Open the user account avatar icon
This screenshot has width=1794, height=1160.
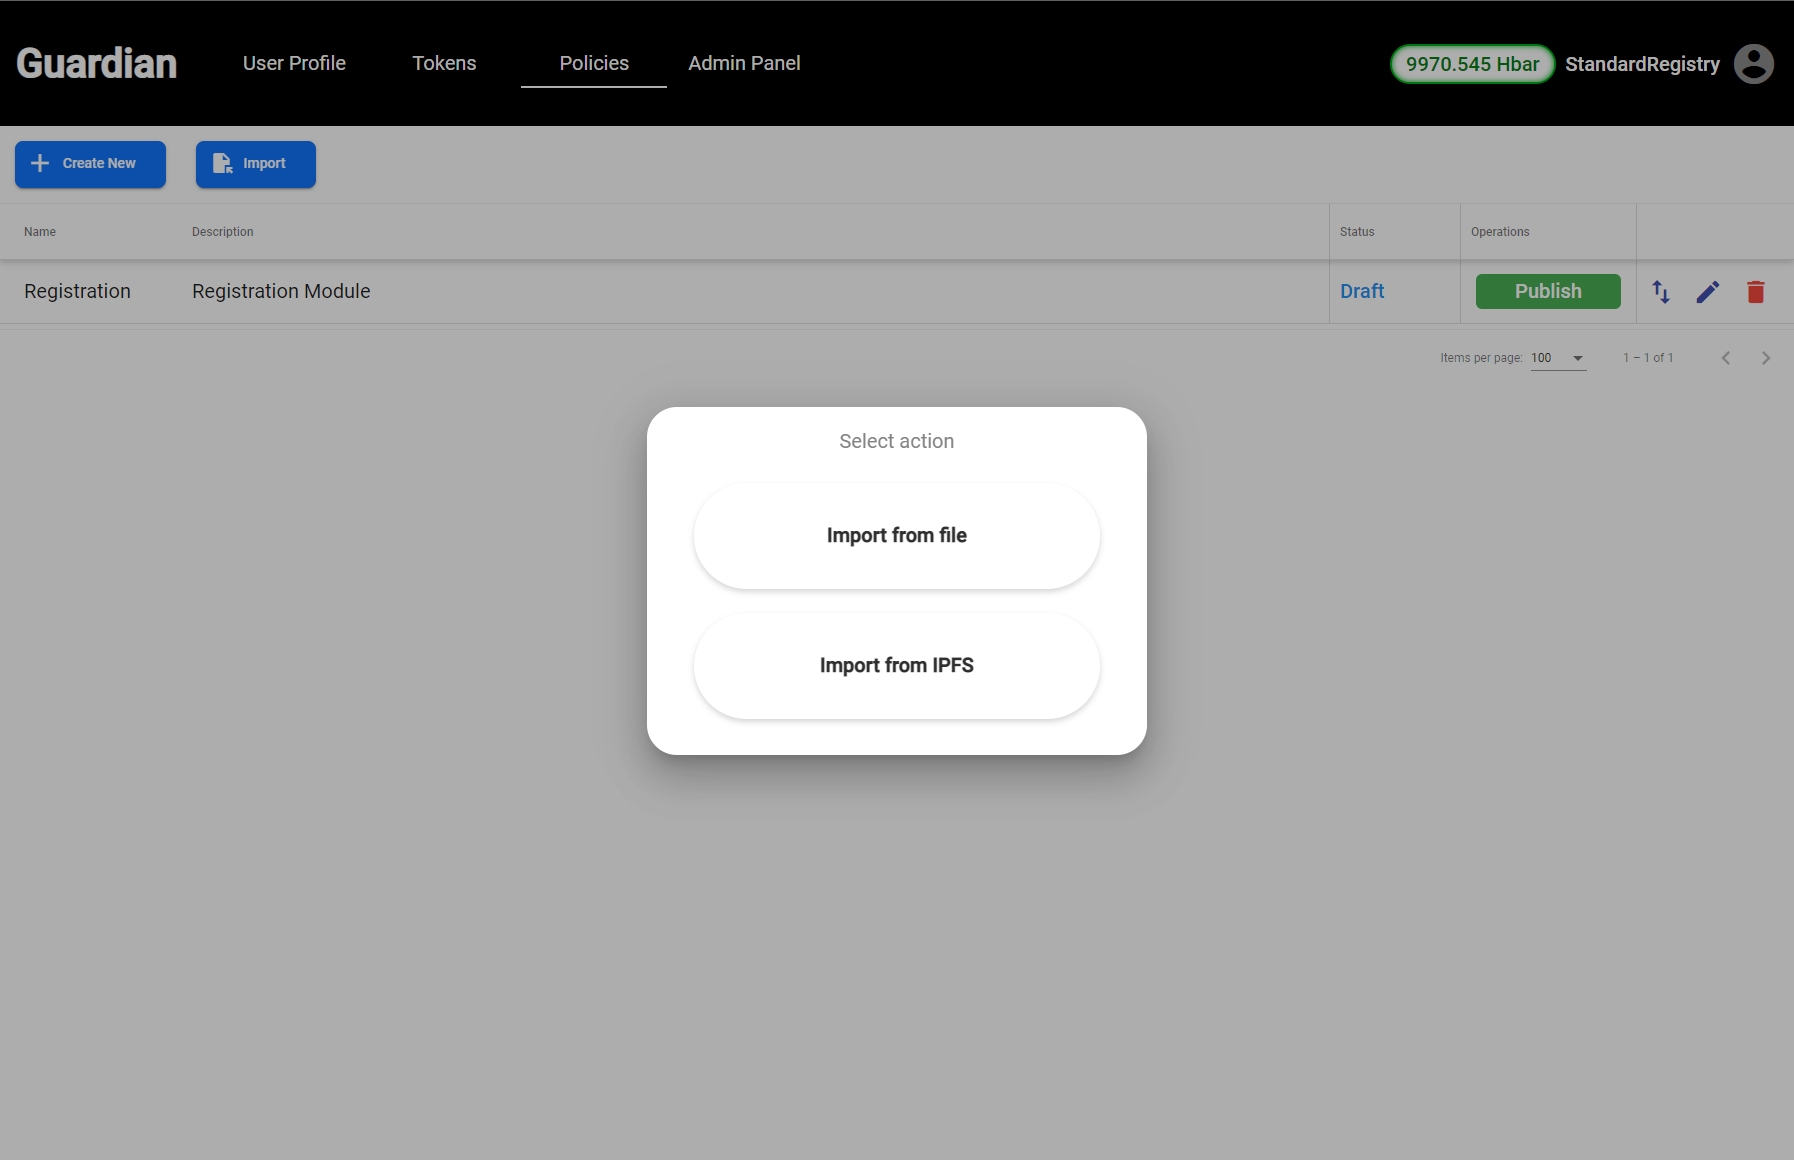1753,64
